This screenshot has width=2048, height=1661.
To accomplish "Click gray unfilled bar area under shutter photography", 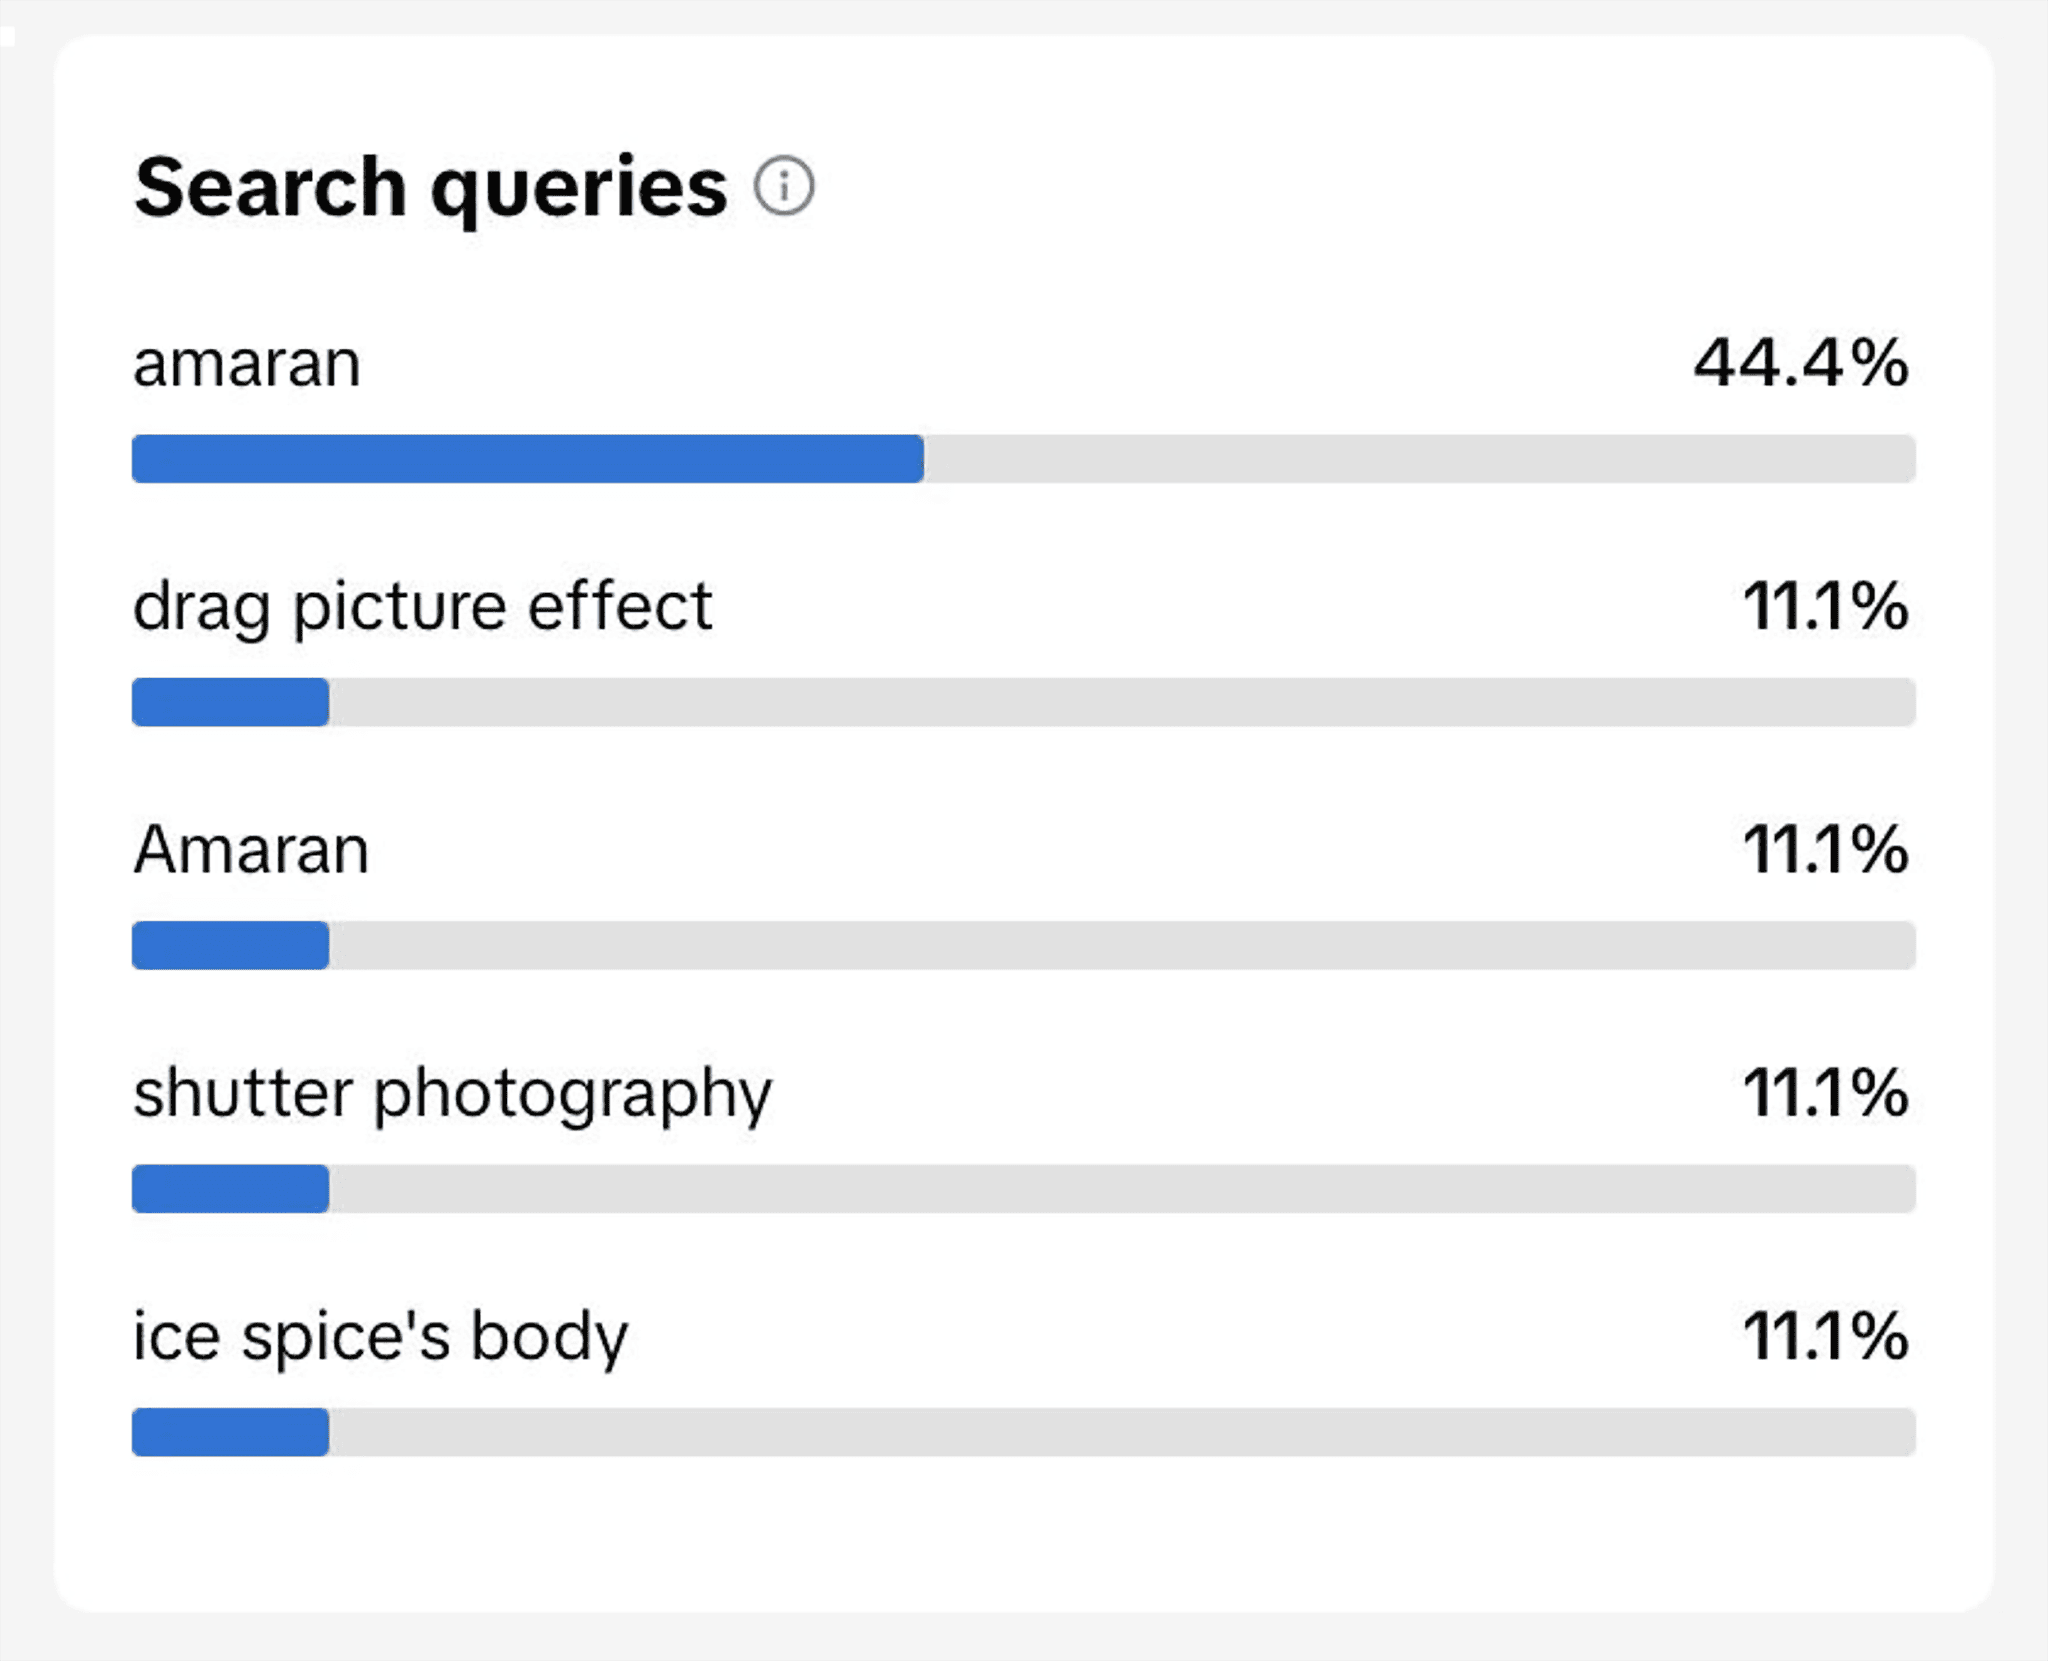I will (1120, 1188).
